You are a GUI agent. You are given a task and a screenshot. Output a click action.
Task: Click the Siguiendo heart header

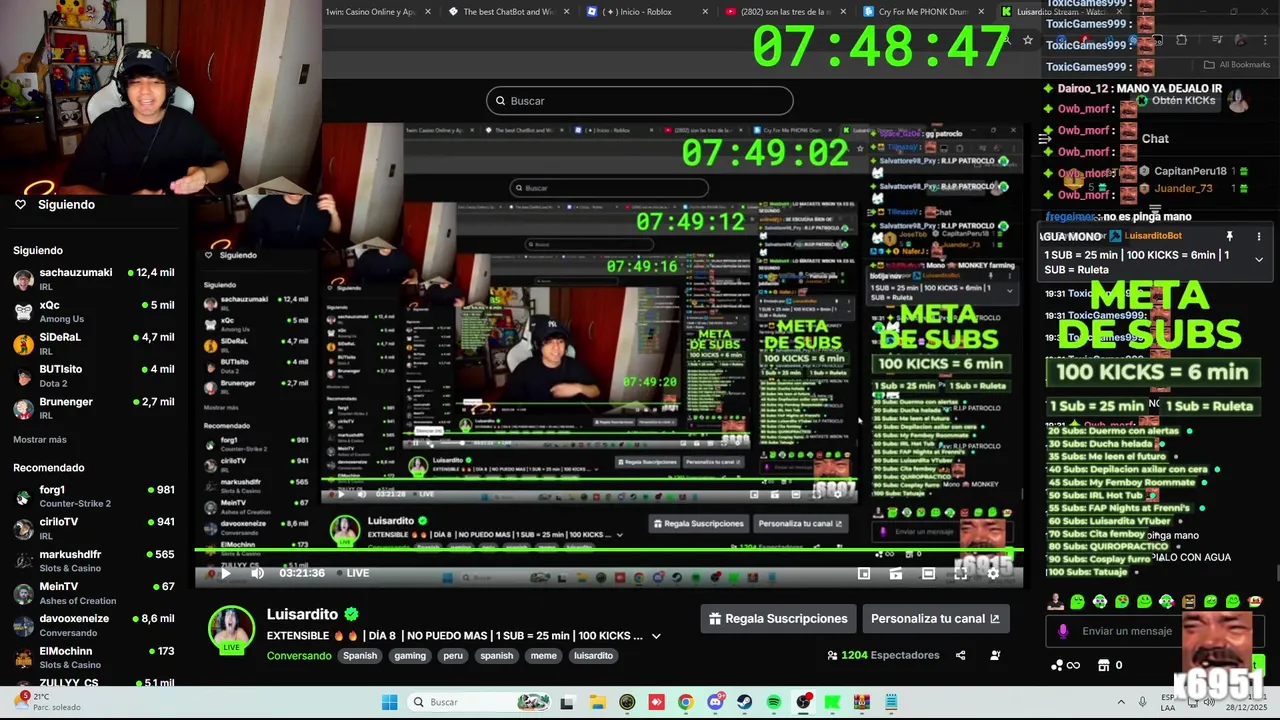tap(55, 204)
